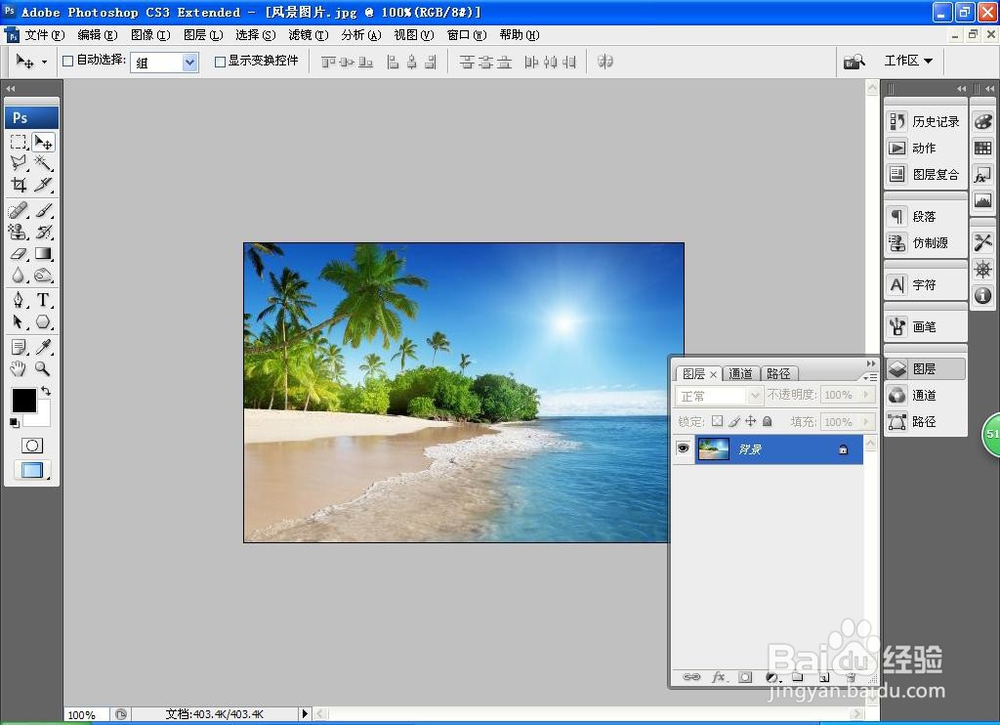
Task: Open the 图像 menu
Action: (x=151, y=35)
